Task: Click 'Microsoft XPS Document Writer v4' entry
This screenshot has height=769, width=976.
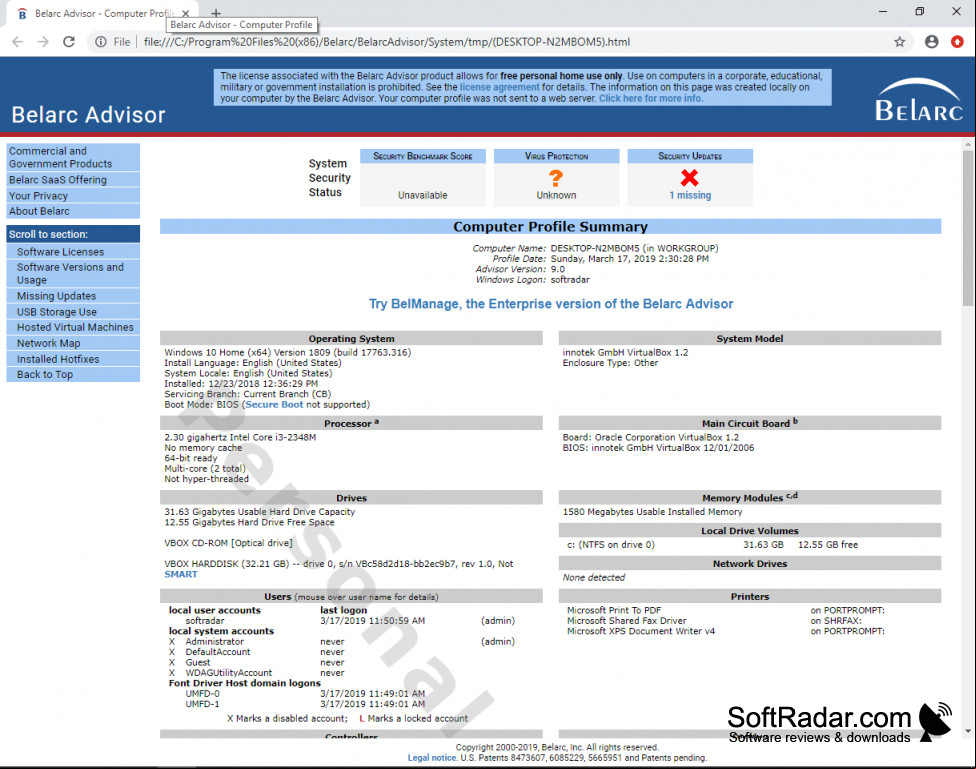Action: [640, 631]
